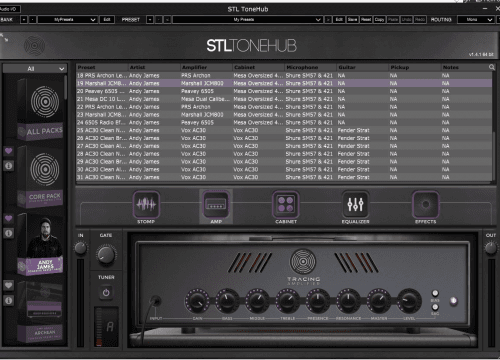Click the circular STL logo in header
This screenshot has width=500, height=360.
click(34, 46)
